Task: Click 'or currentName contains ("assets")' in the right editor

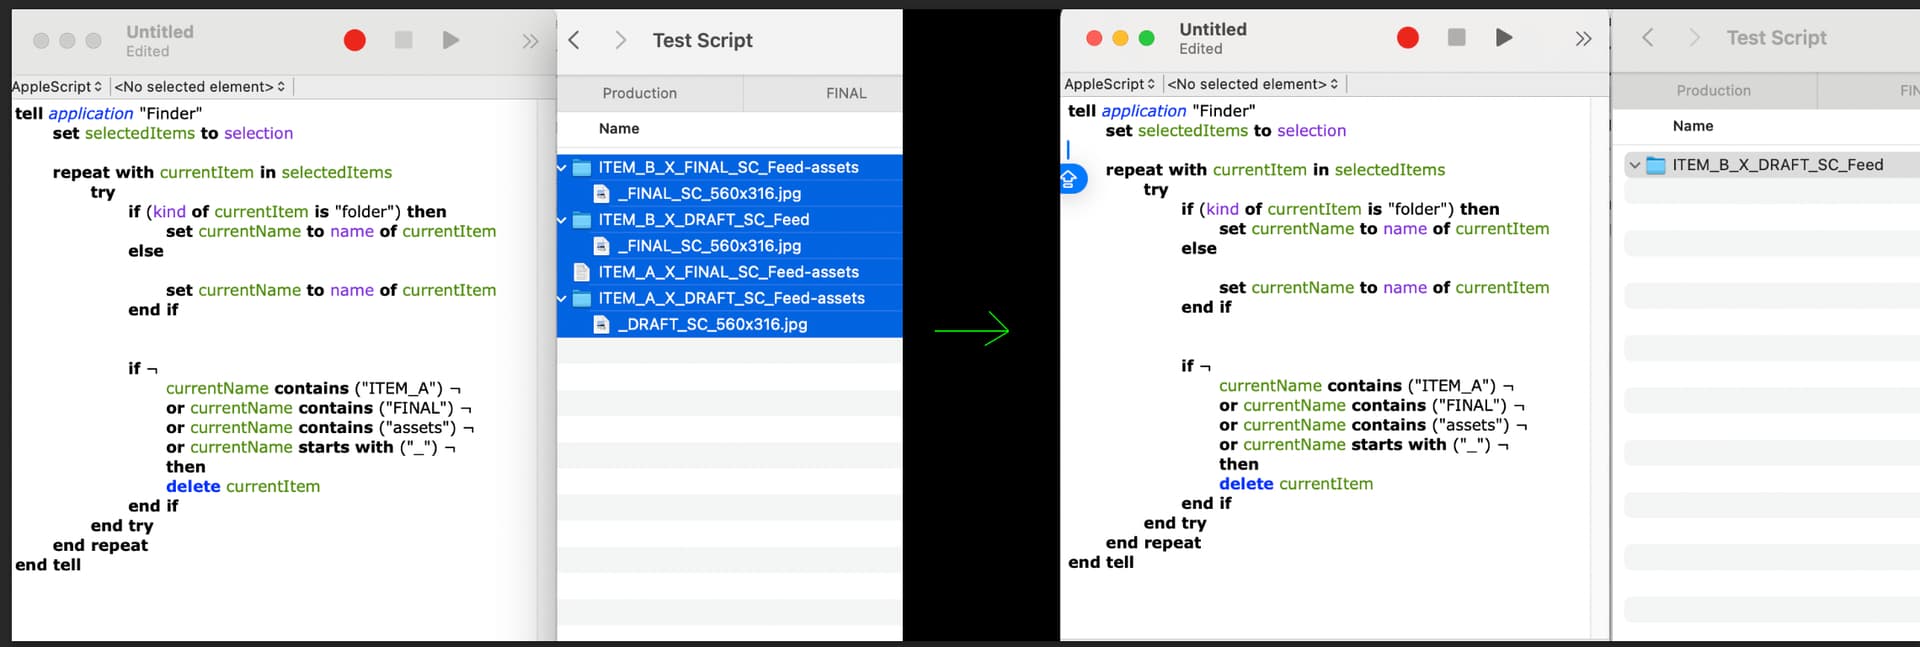Action: tap(1364, 425)
